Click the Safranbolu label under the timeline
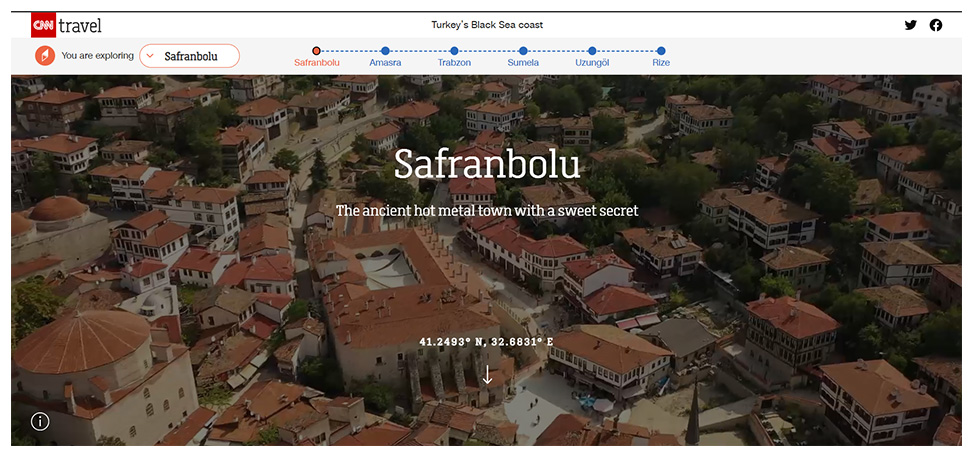 [316, 63]
